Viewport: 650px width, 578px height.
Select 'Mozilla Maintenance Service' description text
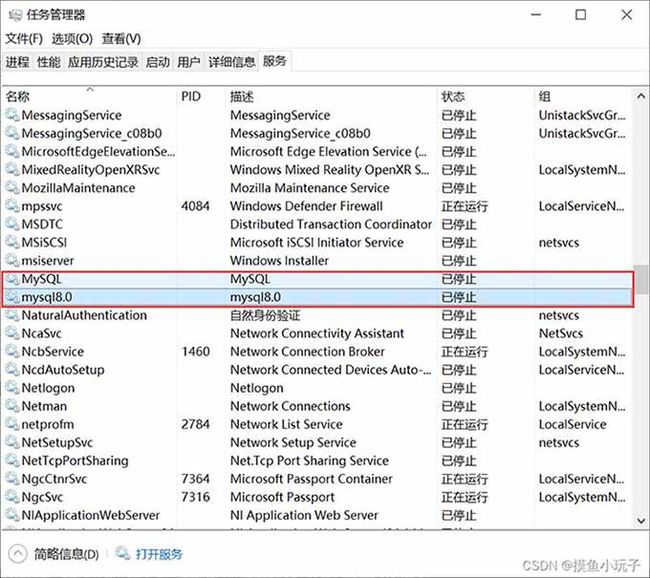(310, 188)
